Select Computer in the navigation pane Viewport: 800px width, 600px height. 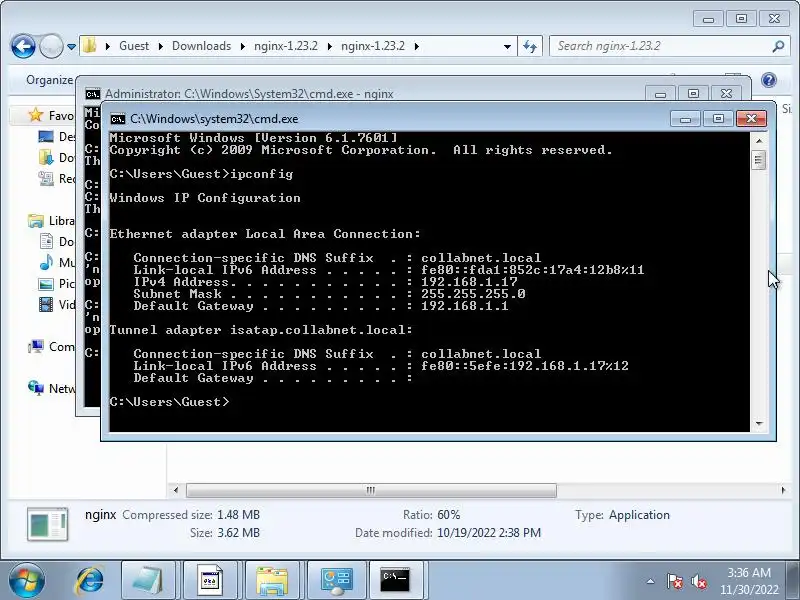[x=50, y=346]
